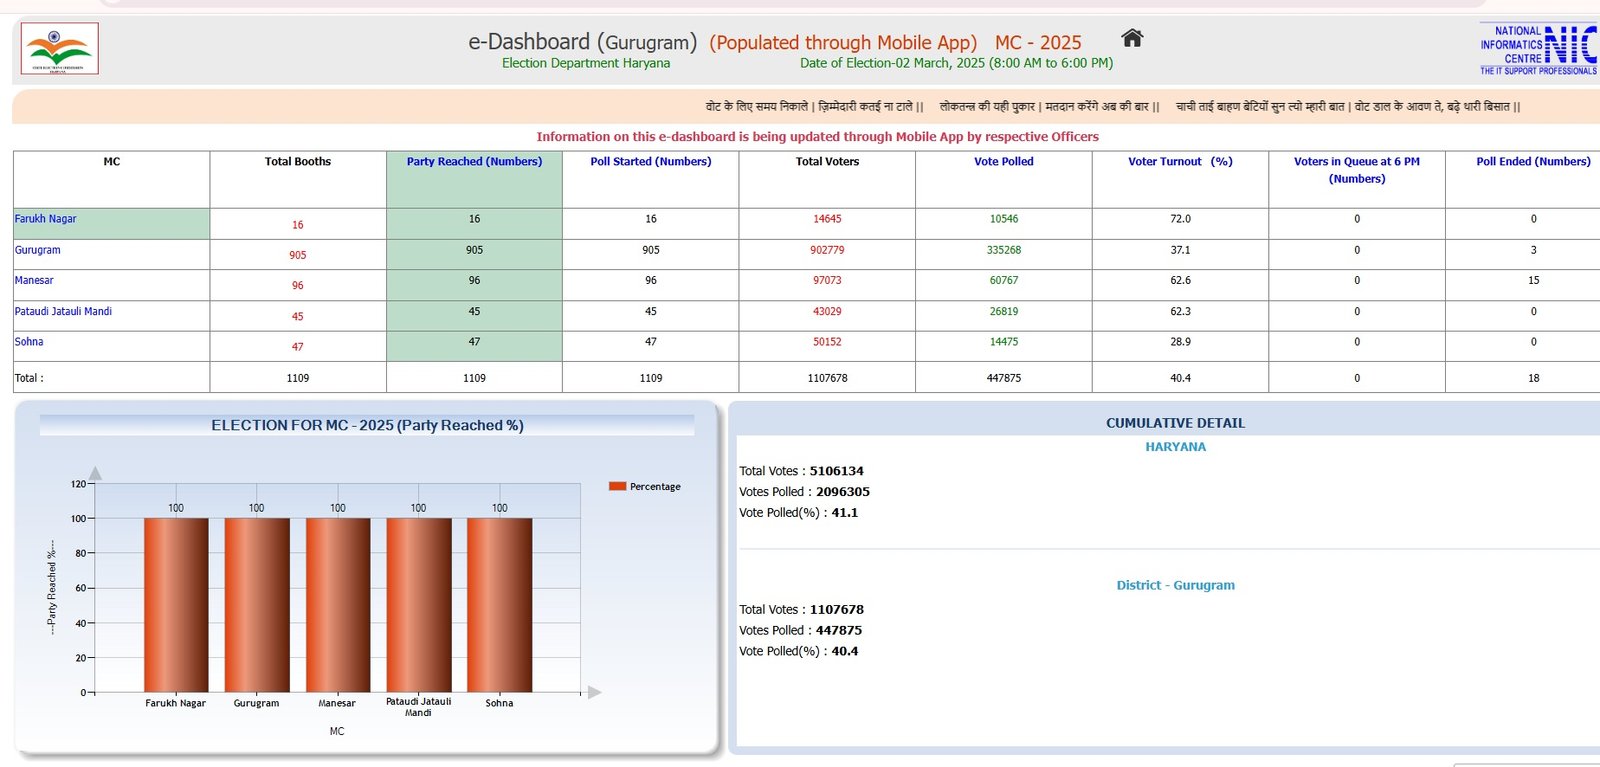1600x767 pixels.
Task: Open the Gurugram MC link
Action: 38,250
